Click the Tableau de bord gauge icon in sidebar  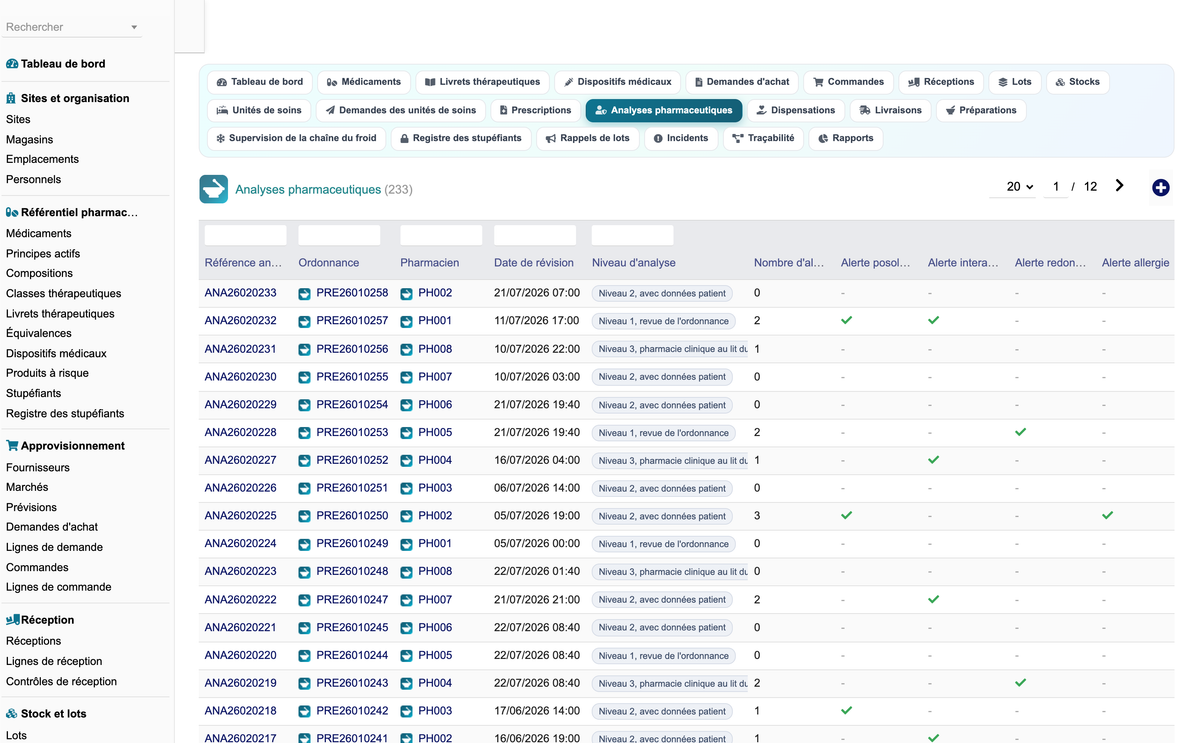12,64
